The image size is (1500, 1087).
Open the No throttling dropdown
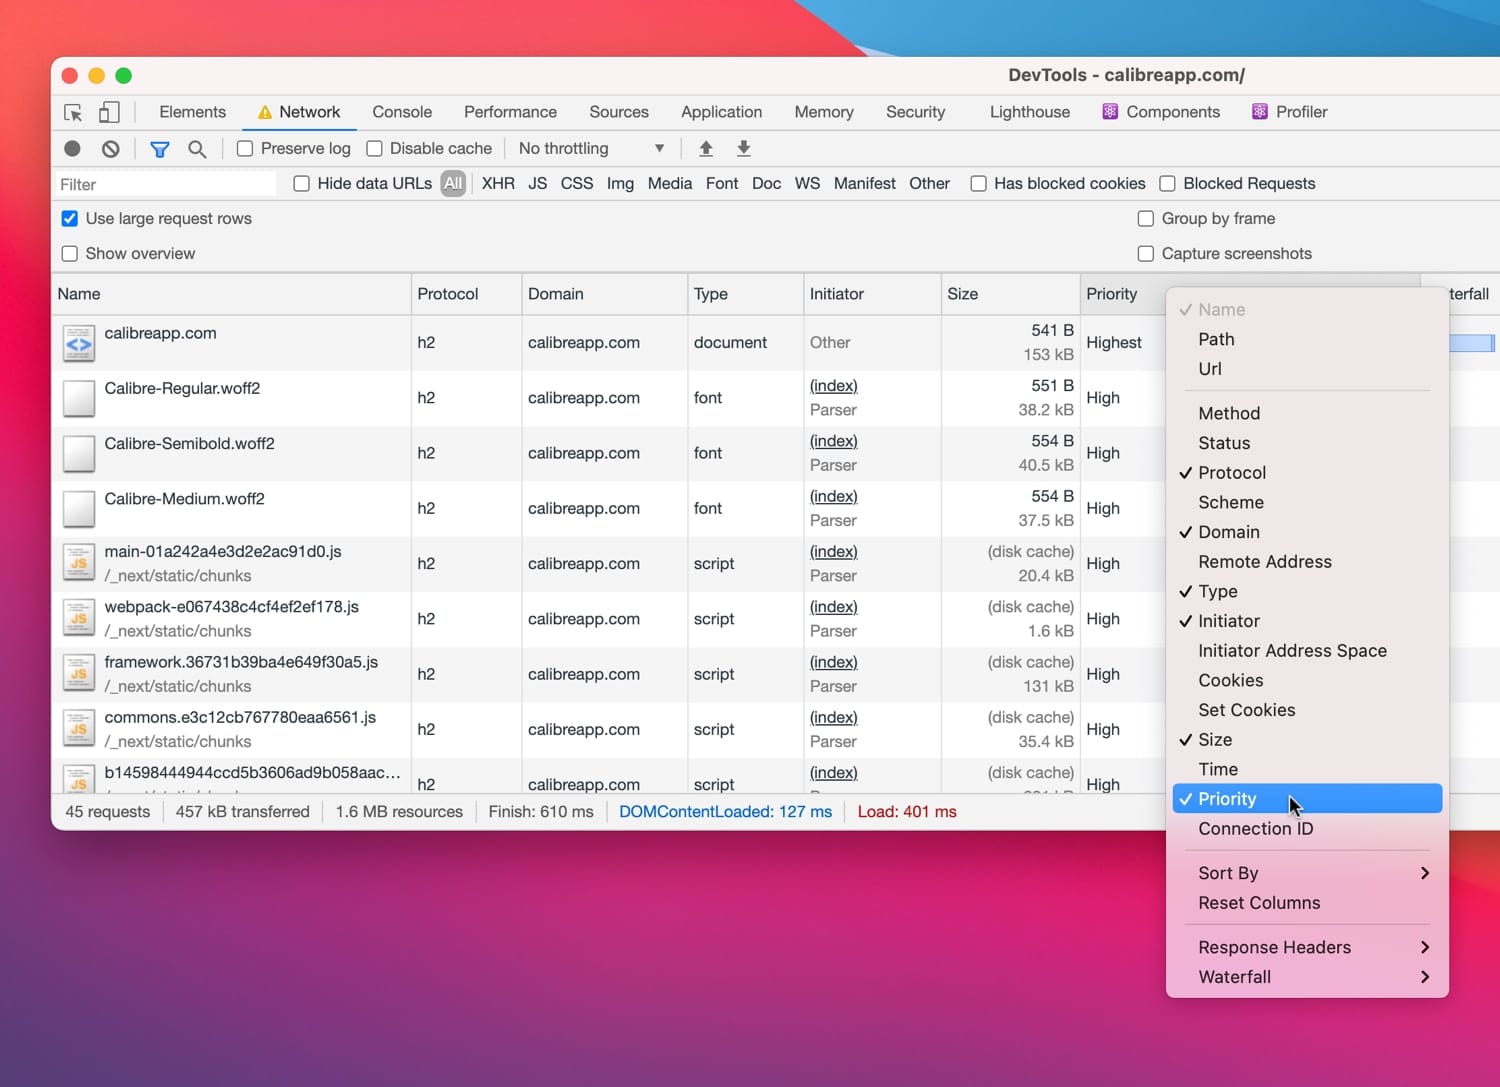(590, 149)
